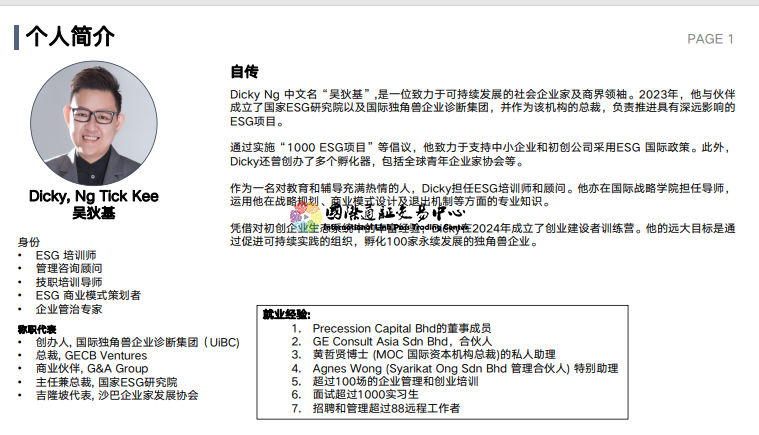759x435 pixels.
Task: Select the Precession Capital Bhd list item
Action: [x=401, y=328]
